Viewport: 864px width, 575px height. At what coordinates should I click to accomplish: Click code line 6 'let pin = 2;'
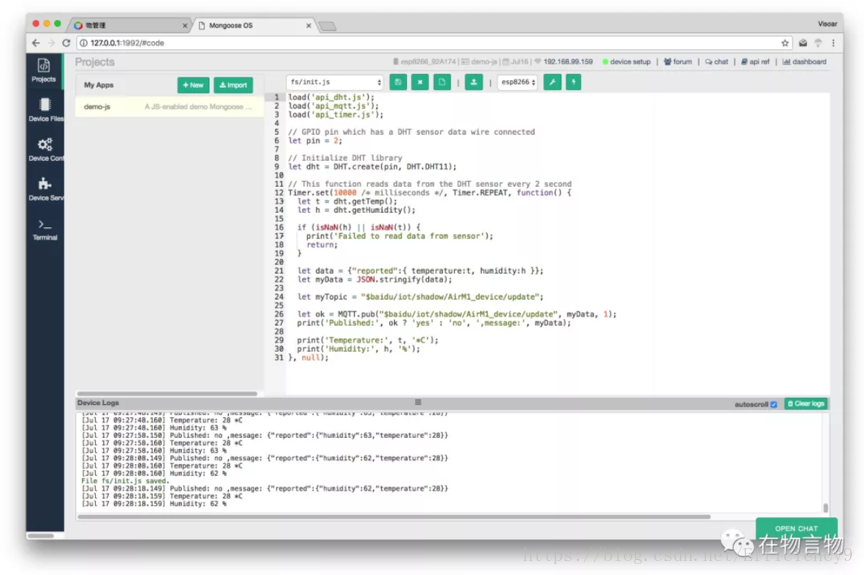[315, 140]
